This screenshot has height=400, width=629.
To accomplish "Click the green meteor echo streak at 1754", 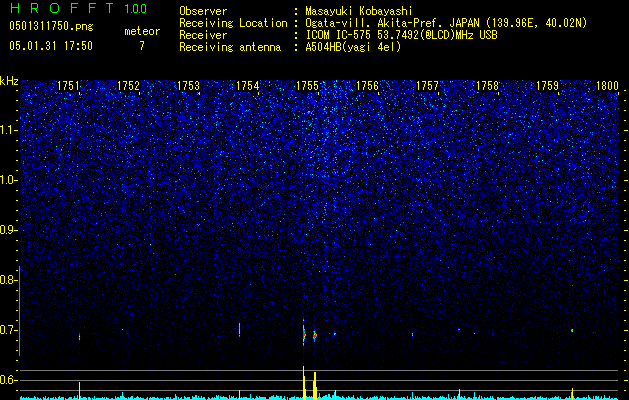I will [x=239, y=329].
